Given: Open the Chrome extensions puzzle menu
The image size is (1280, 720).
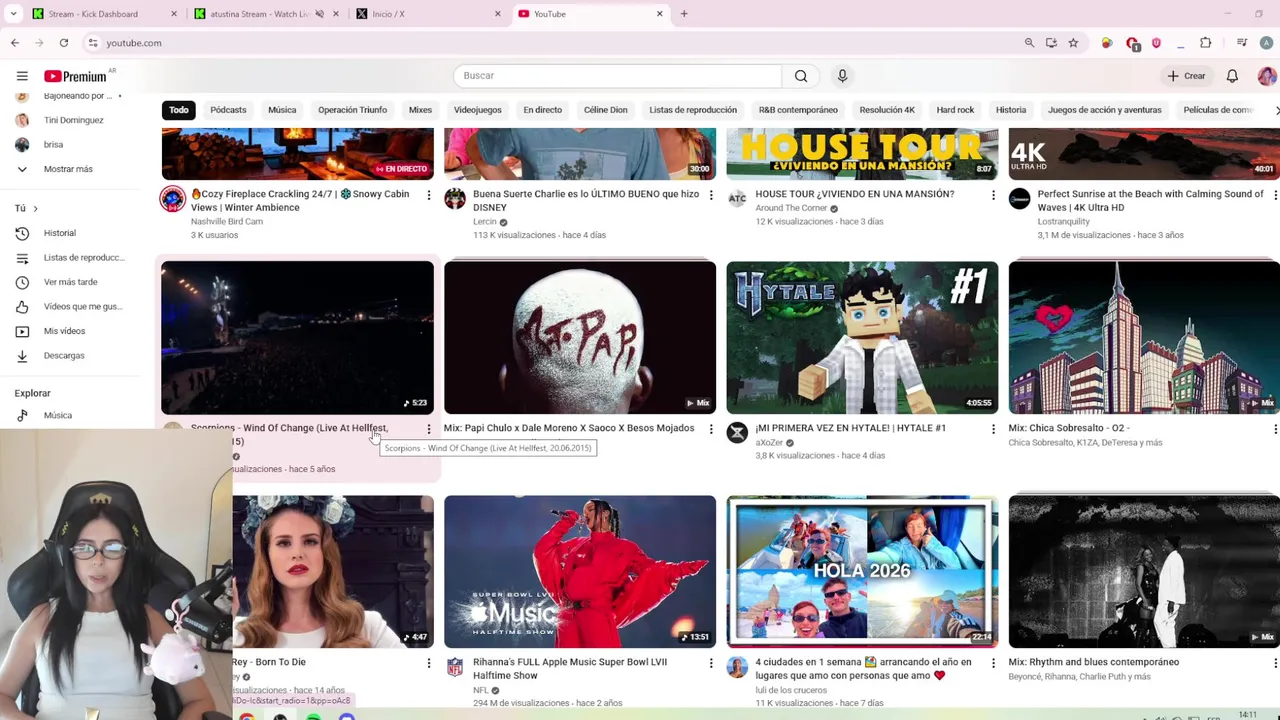Looking at the screenshot, I should (1205, 43).
